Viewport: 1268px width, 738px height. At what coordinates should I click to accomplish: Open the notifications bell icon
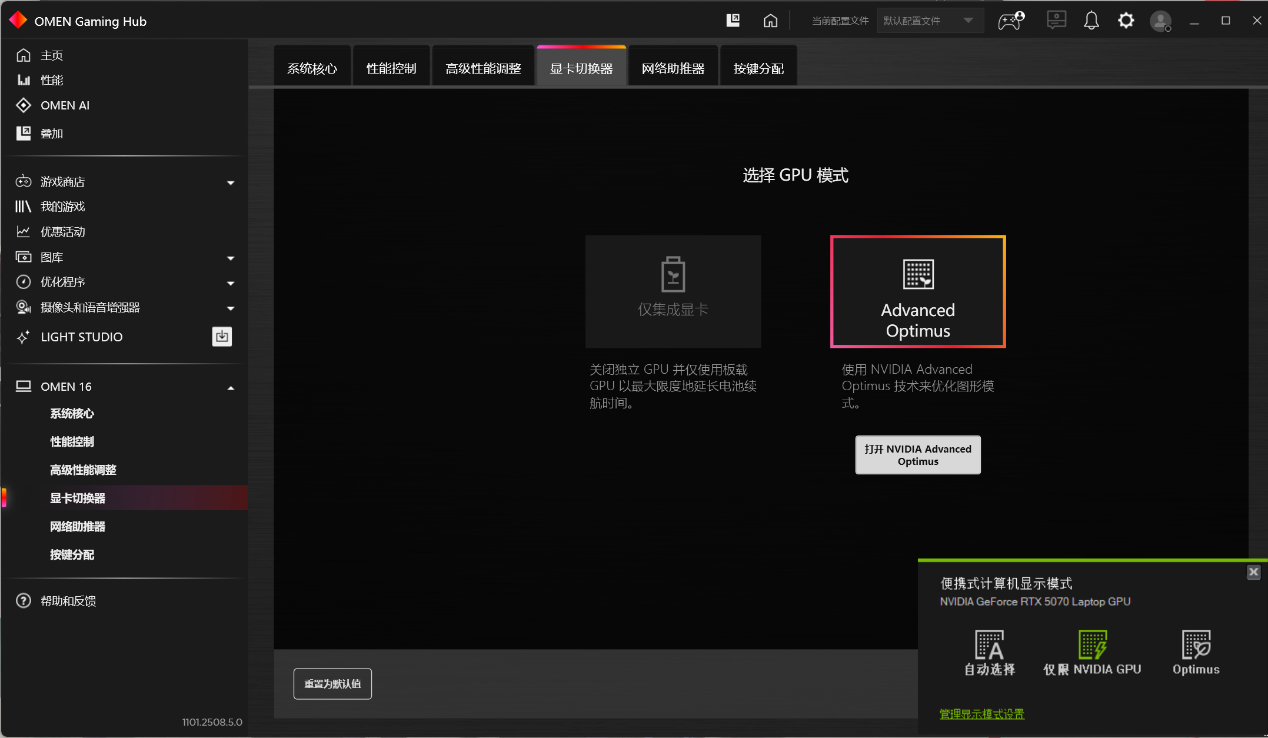pyautogui.click(x=1091, y=20)
